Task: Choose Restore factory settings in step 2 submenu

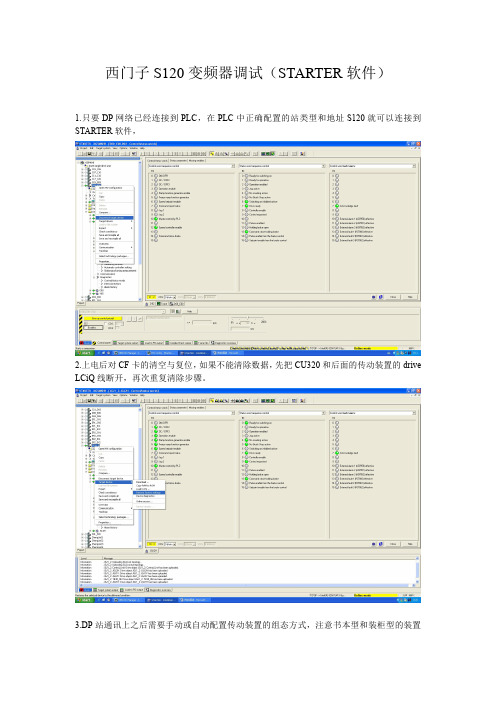Action: 150,492
